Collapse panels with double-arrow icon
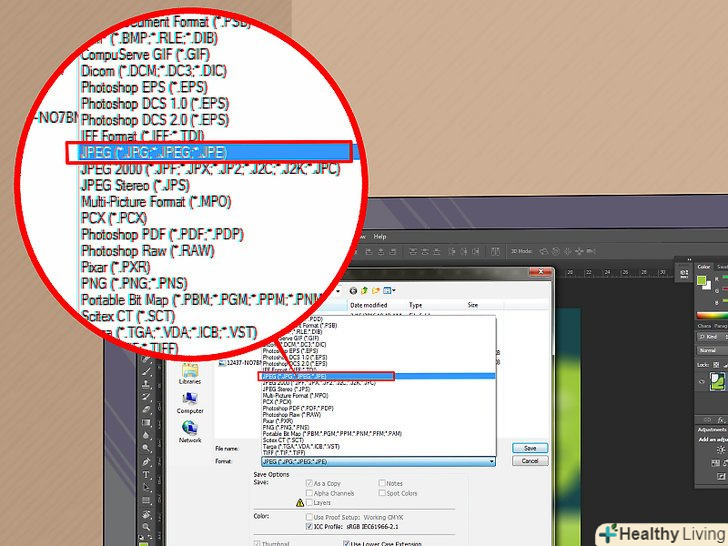Screen dimensions: 728x546 689,260
